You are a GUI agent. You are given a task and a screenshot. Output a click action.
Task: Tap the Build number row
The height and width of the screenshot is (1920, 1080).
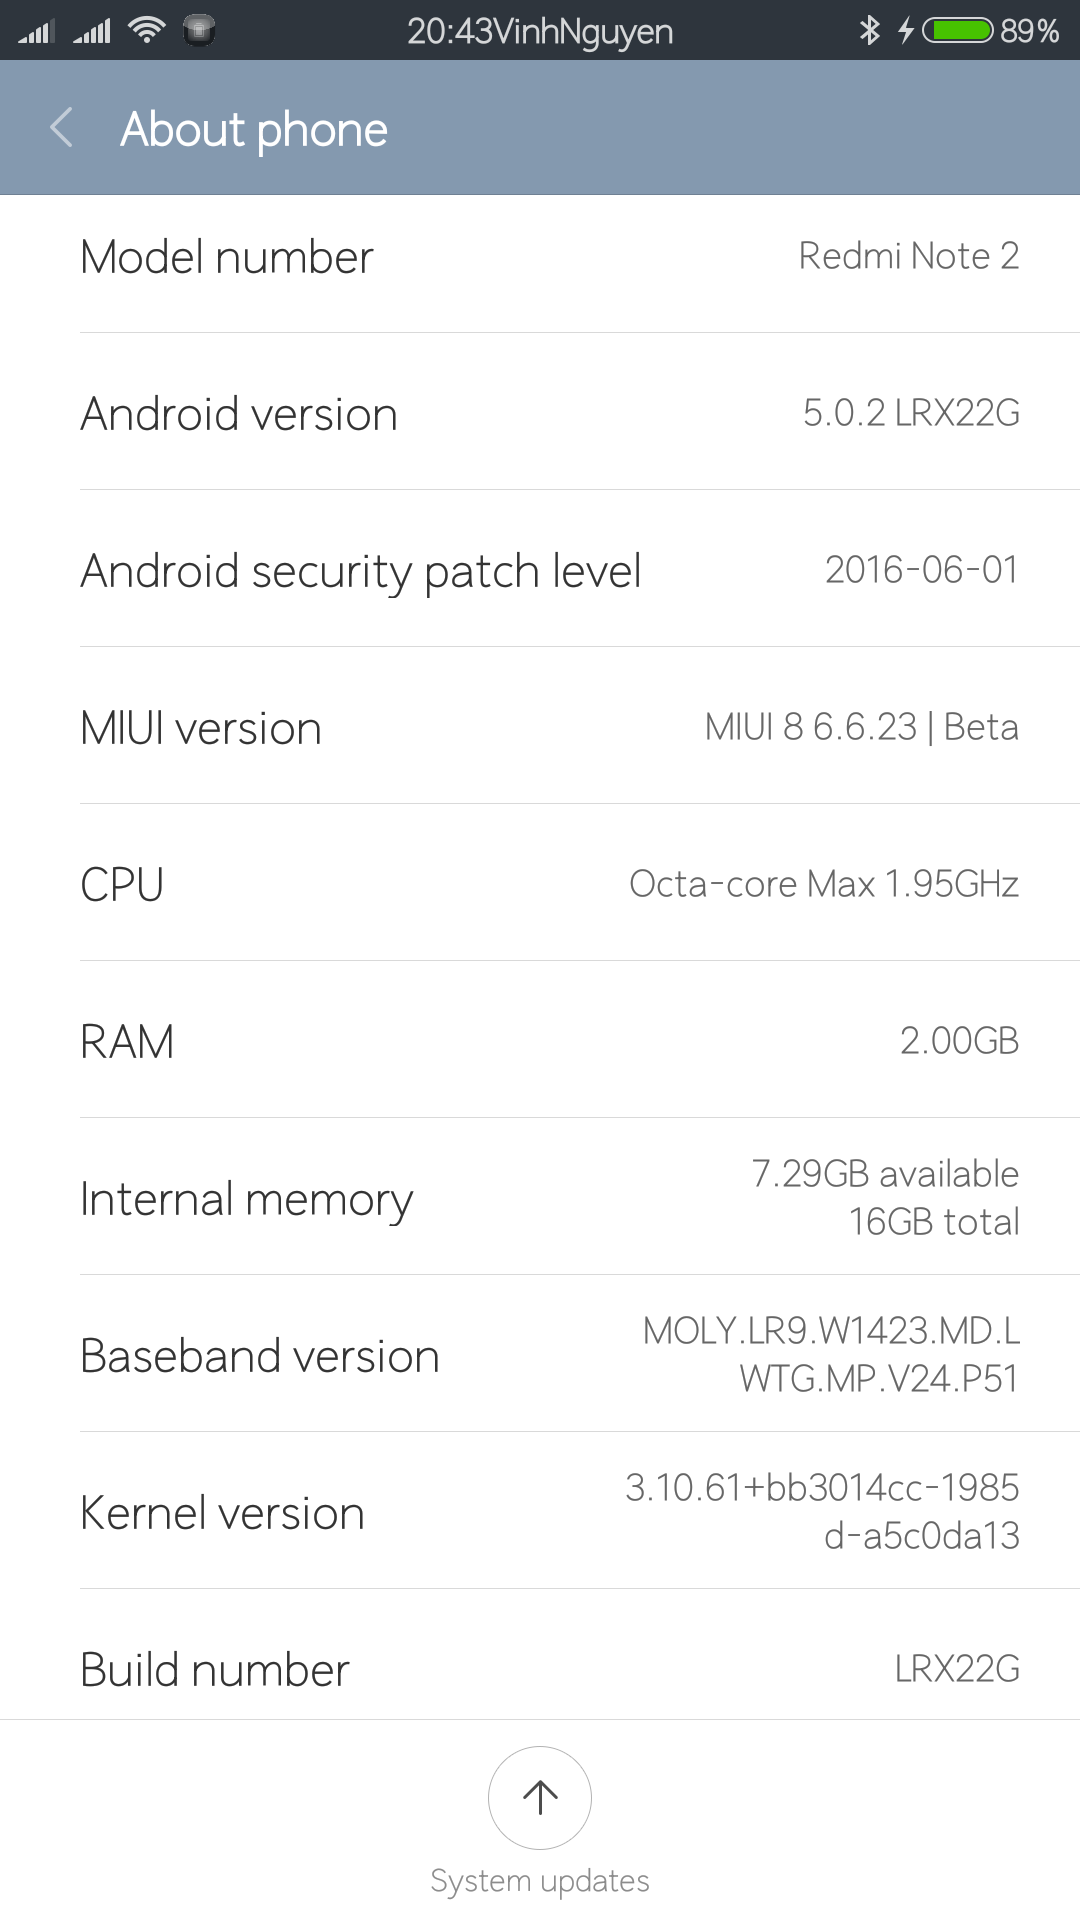540,1668
